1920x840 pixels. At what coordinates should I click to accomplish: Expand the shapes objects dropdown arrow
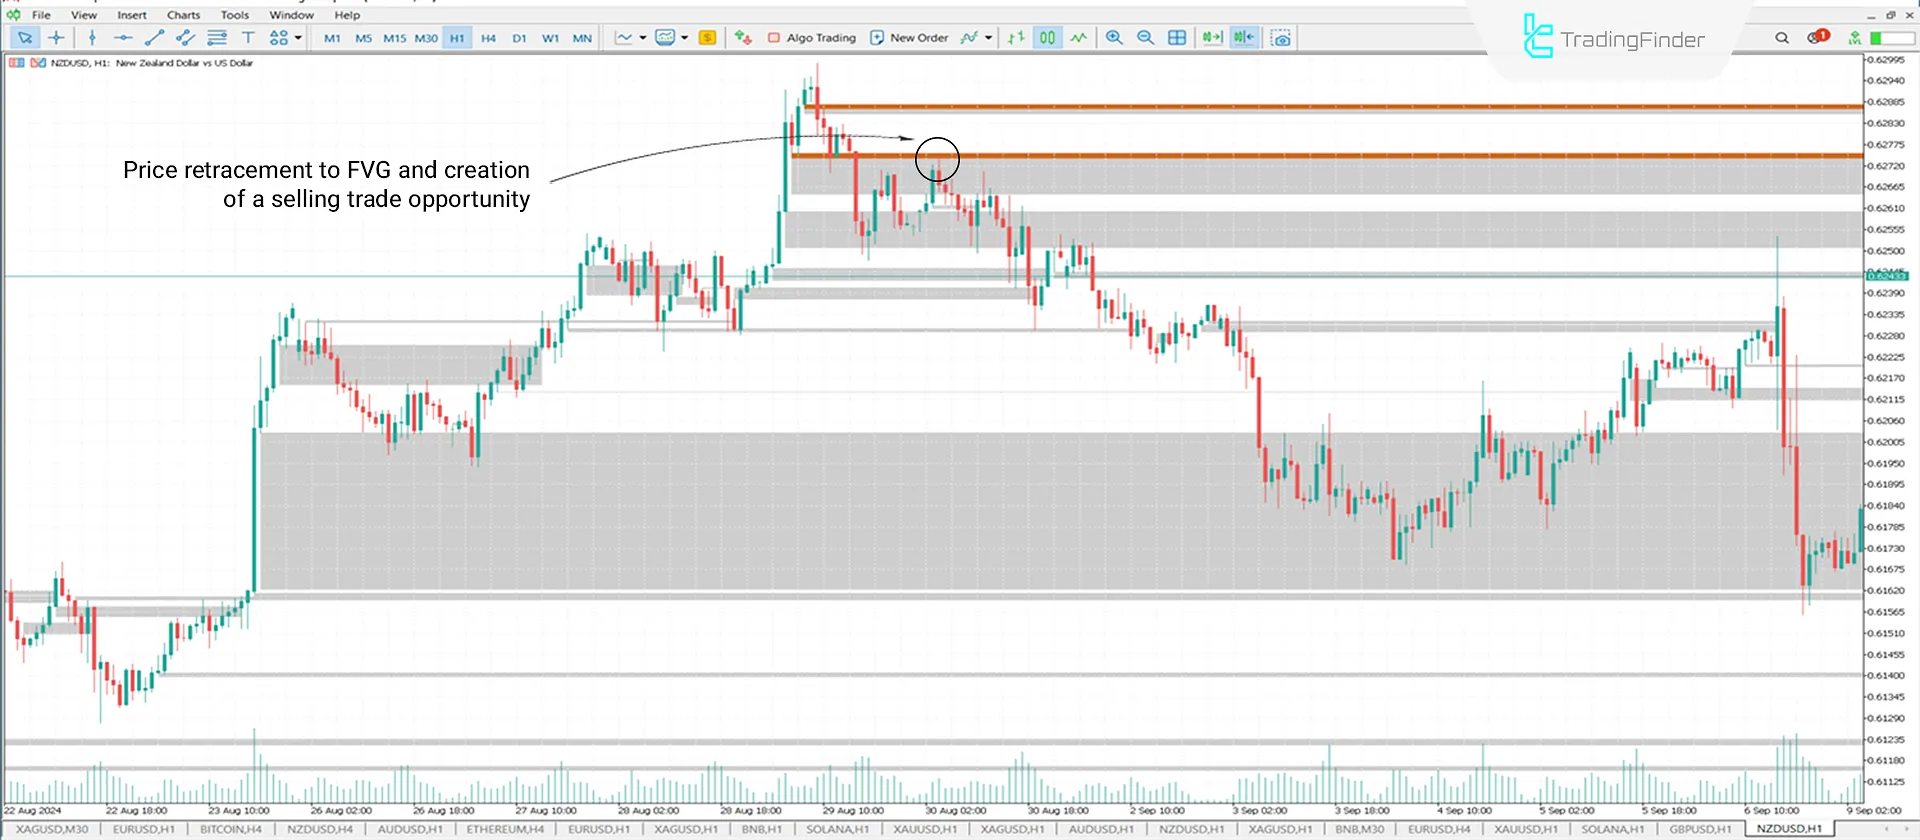pos(298,38)
